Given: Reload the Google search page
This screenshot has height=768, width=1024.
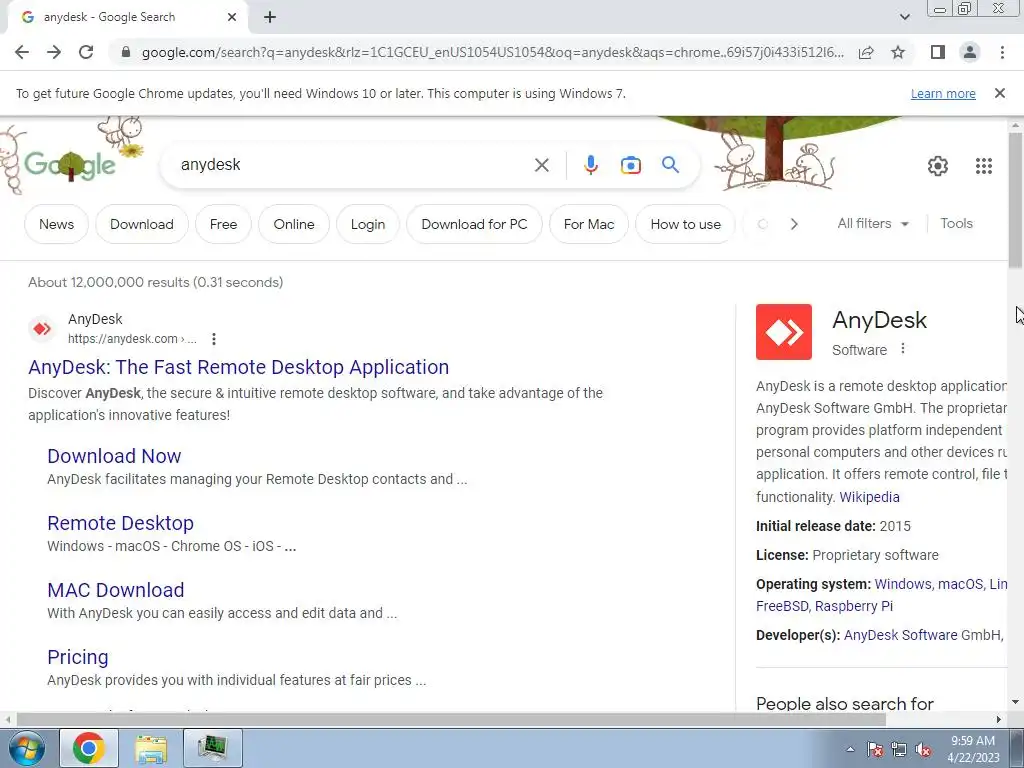Looking at the screenshot, I should pos(86,52).
